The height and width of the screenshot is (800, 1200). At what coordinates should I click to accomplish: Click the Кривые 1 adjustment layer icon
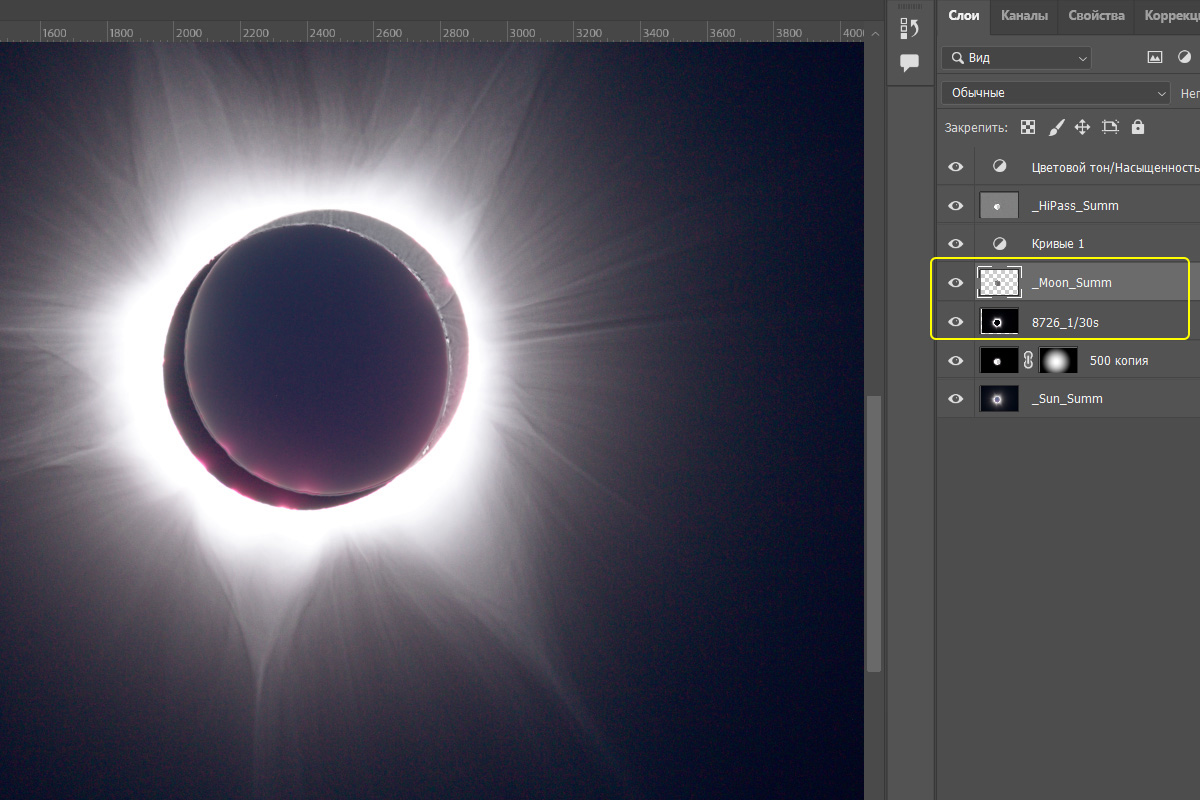click(x=999, y=243)
